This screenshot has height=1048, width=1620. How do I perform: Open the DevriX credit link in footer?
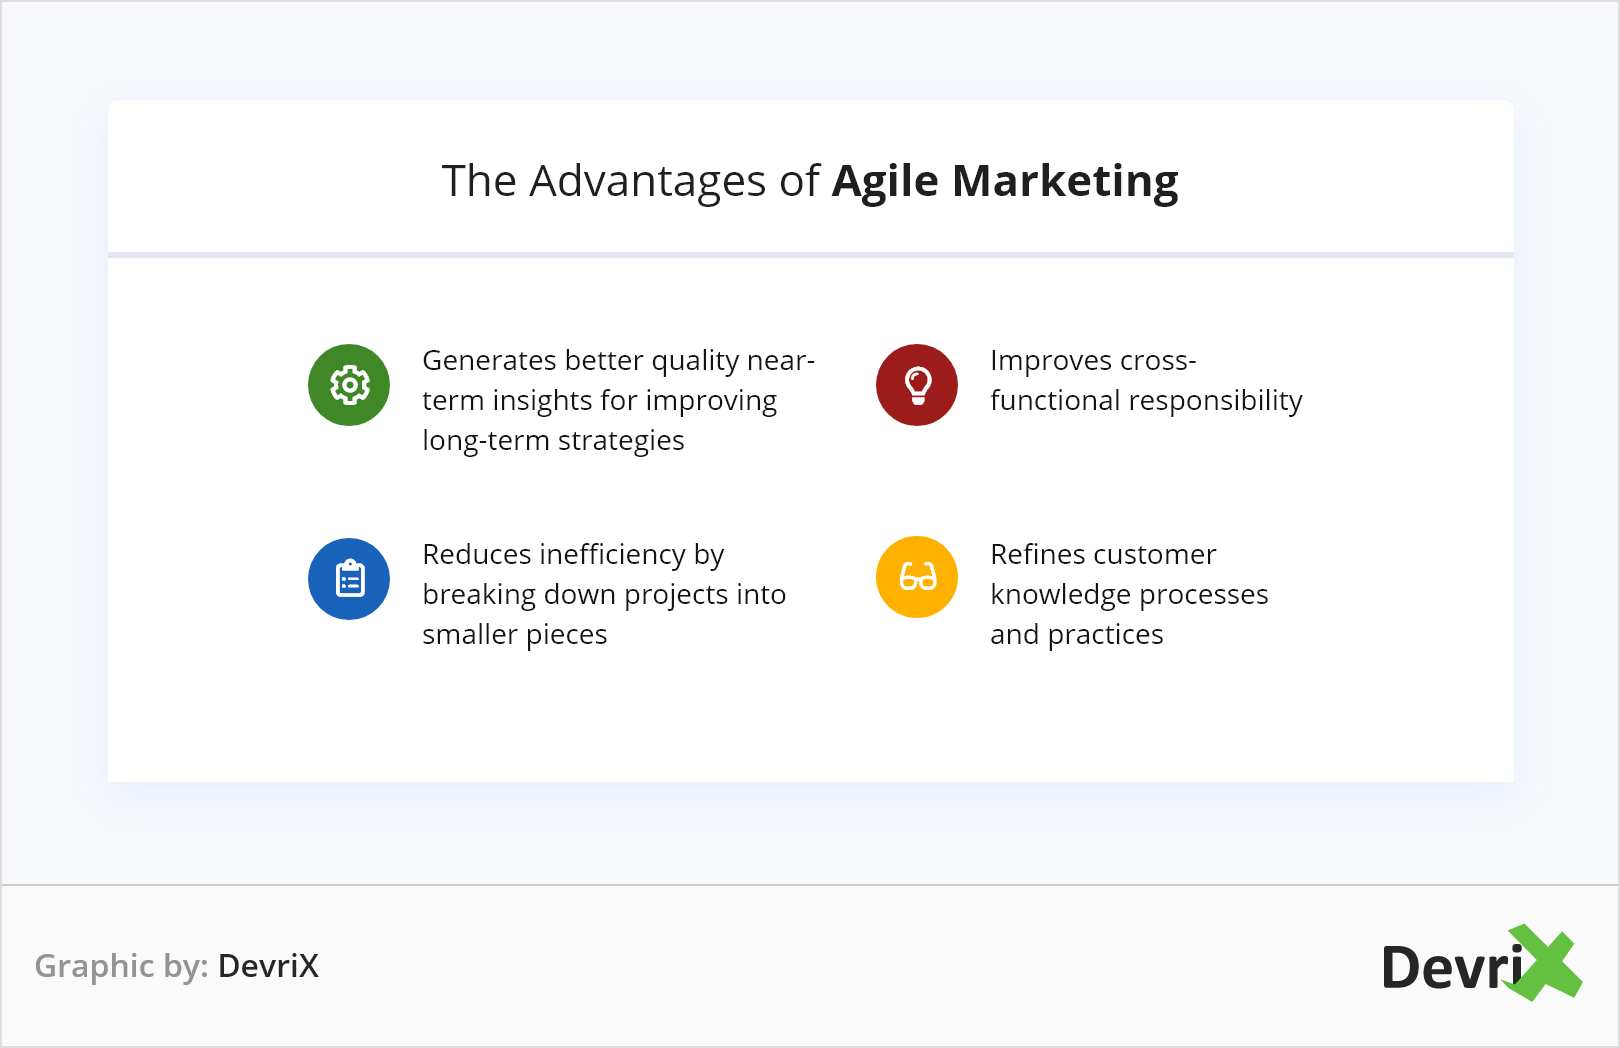click(268, 966)
